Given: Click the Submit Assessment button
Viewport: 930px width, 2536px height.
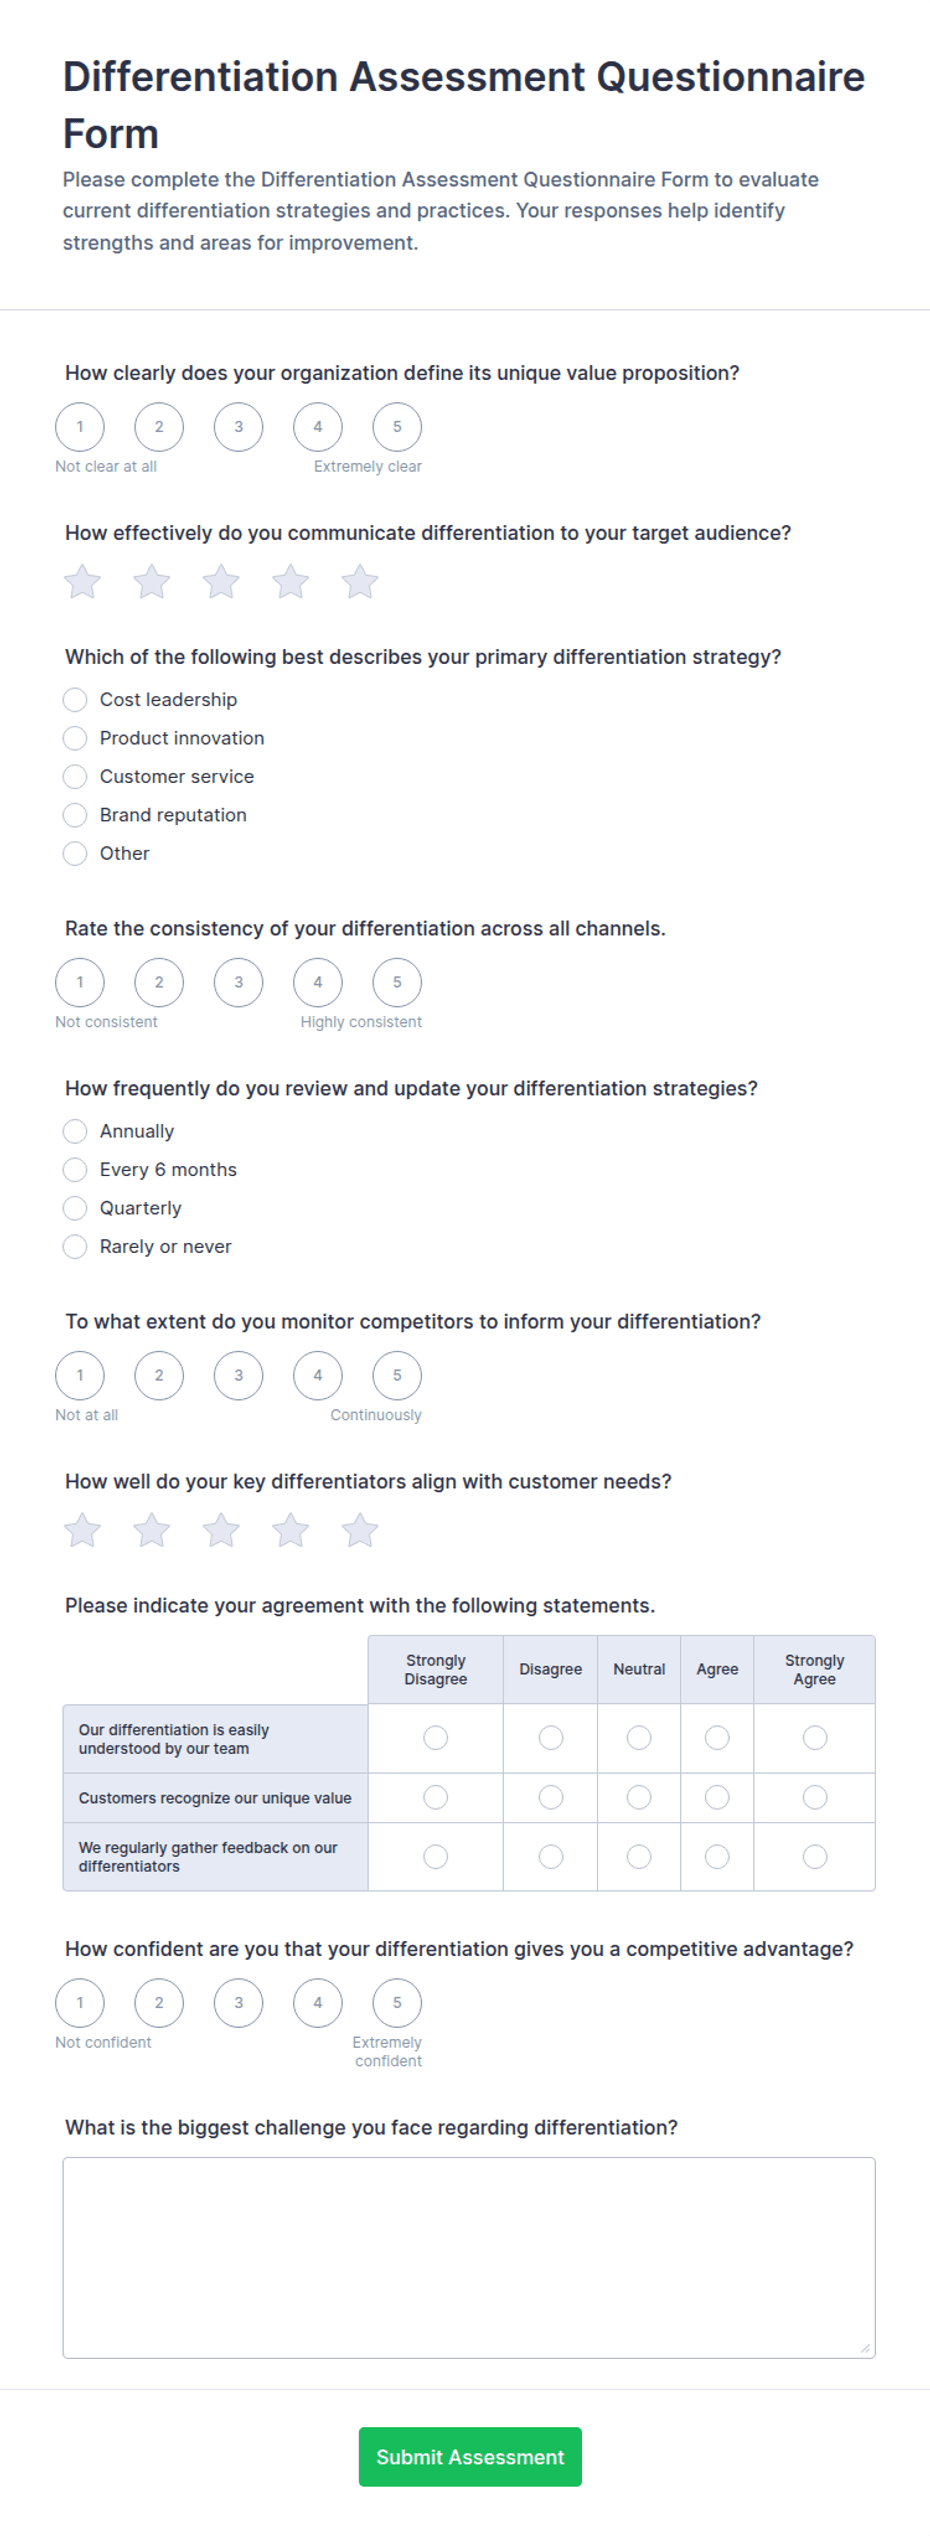Looking at the screenshot, I should tap(470, 2456).
